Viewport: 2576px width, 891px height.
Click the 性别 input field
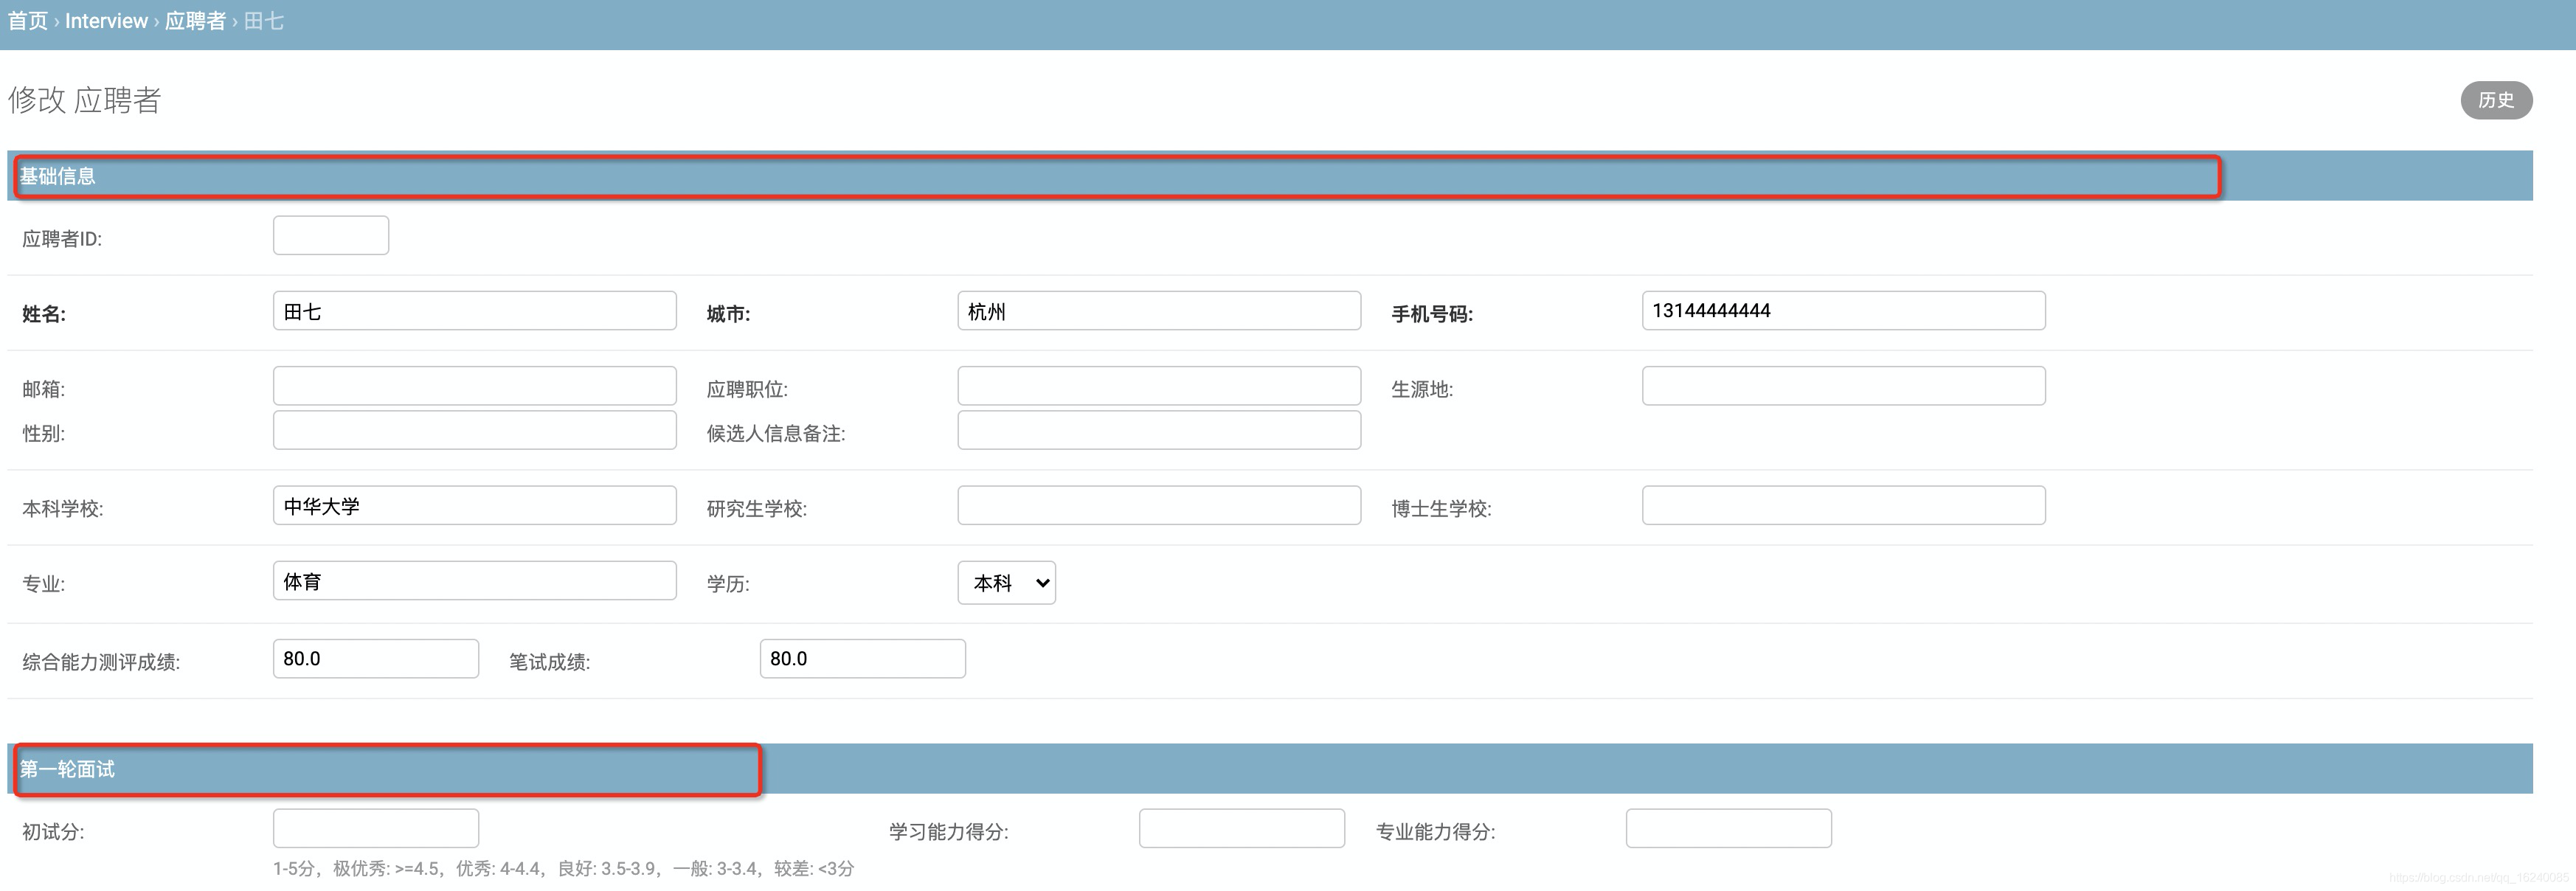pos(474,430)
